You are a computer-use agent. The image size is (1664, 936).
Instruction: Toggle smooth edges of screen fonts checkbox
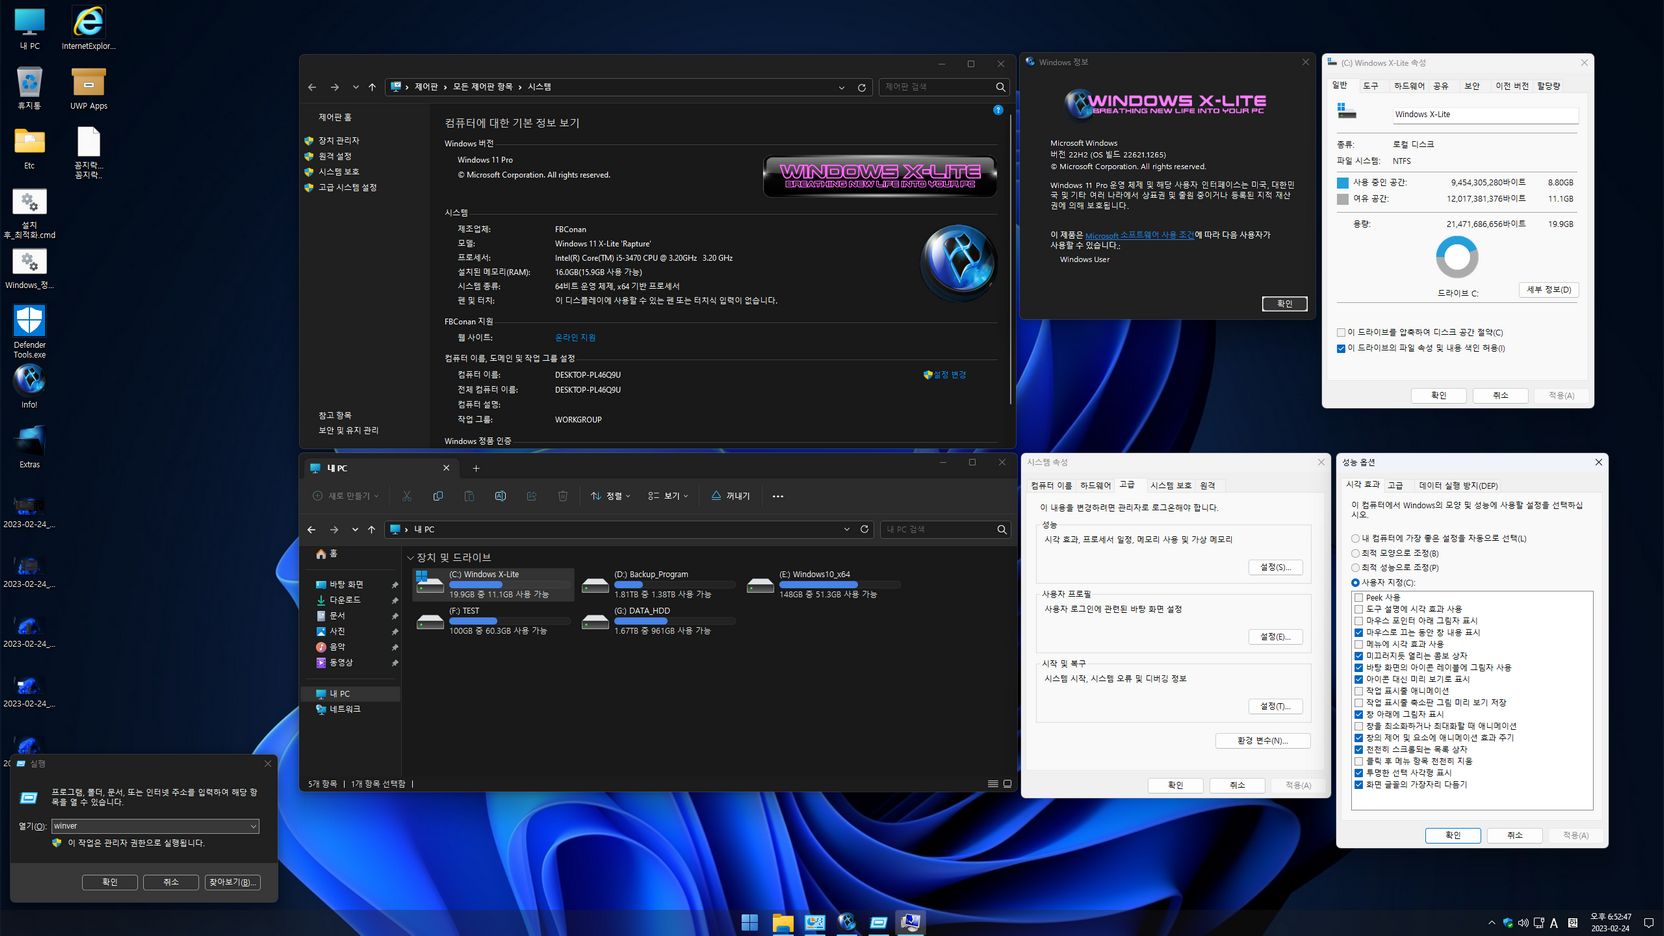[x=1358, y=785]
